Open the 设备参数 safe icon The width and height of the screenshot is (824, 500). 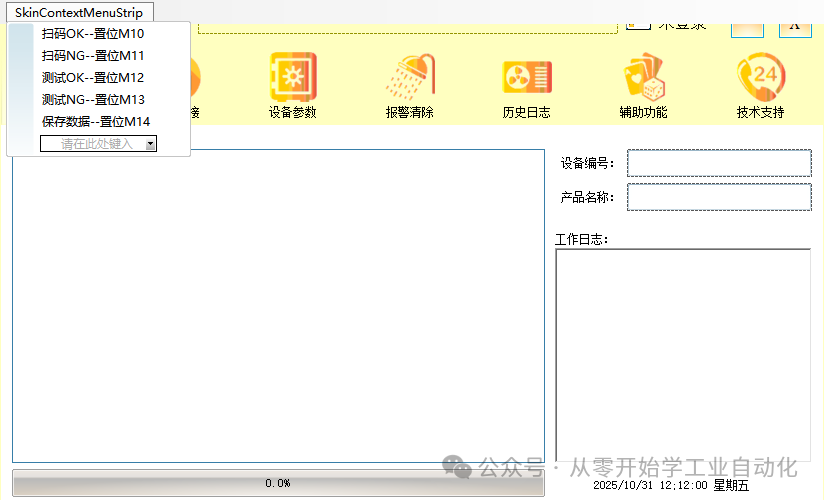click(293, 77)
